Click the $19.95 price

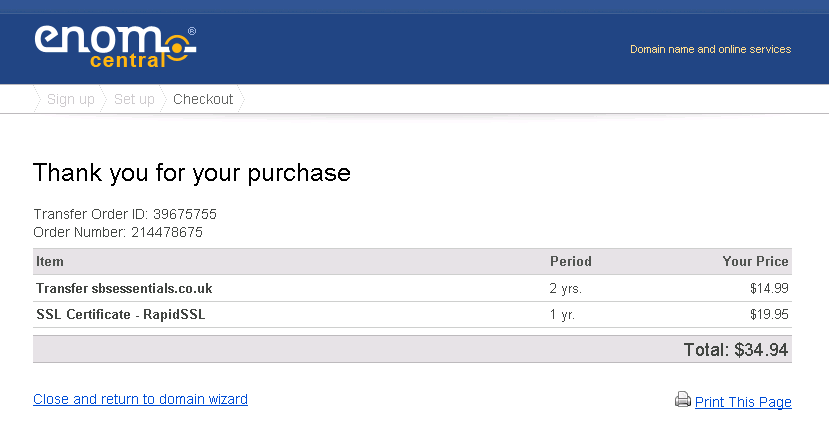coord(769,314)
